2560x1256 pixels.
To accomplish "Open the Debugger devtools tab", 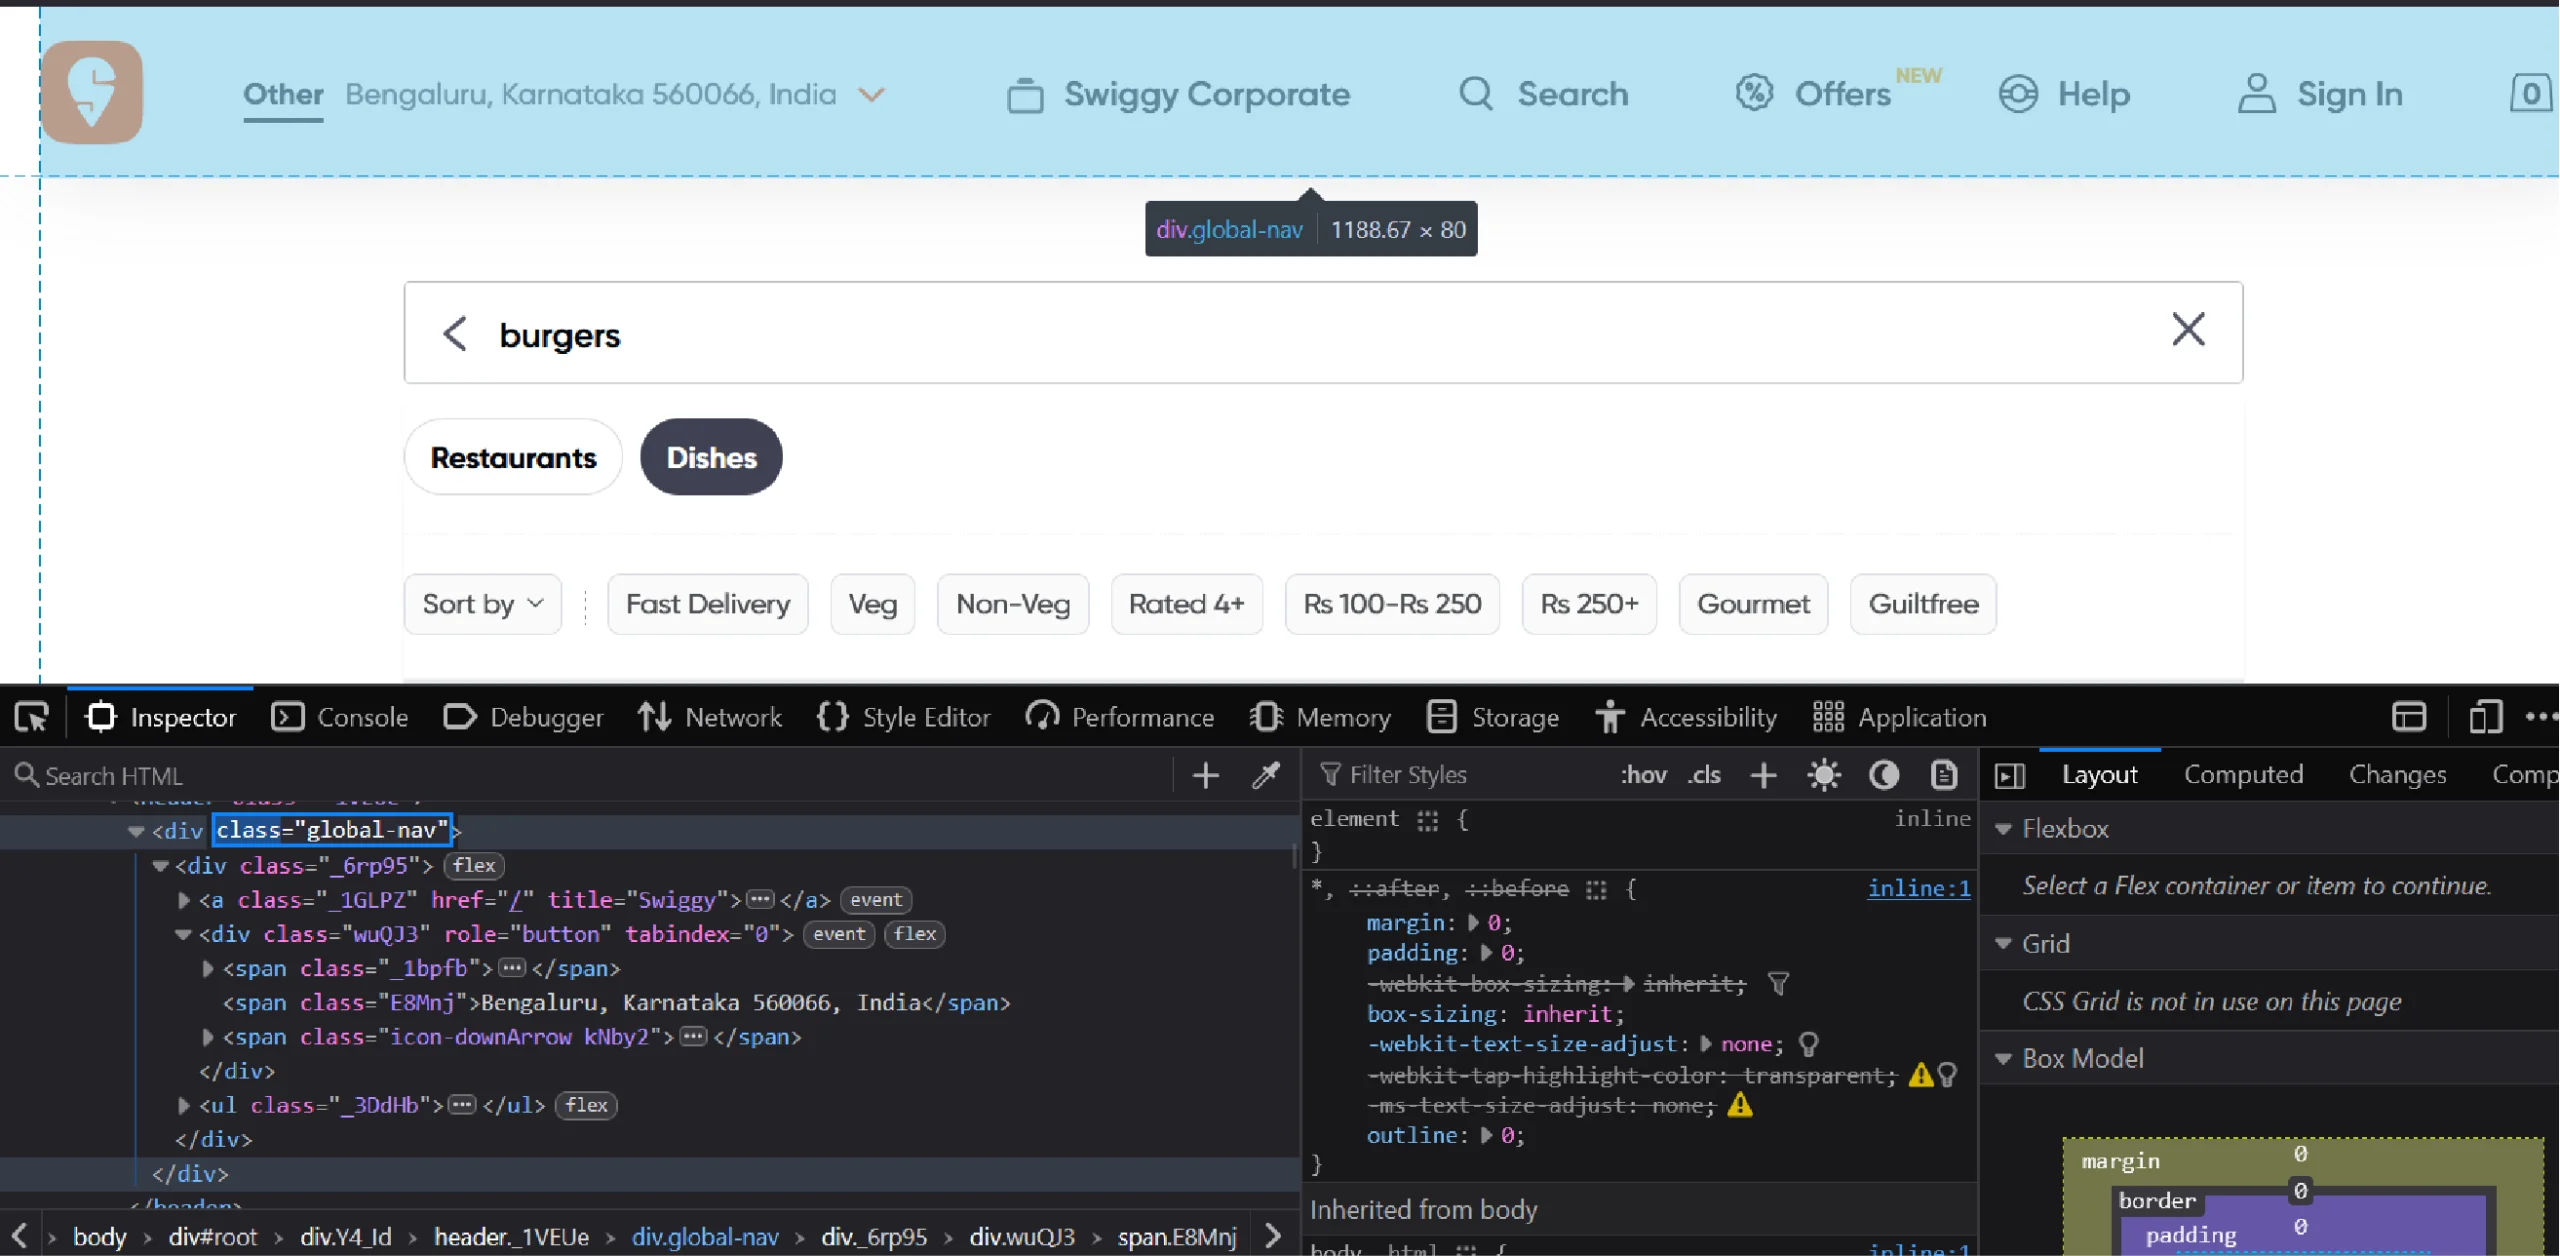I will click(524, 717).
